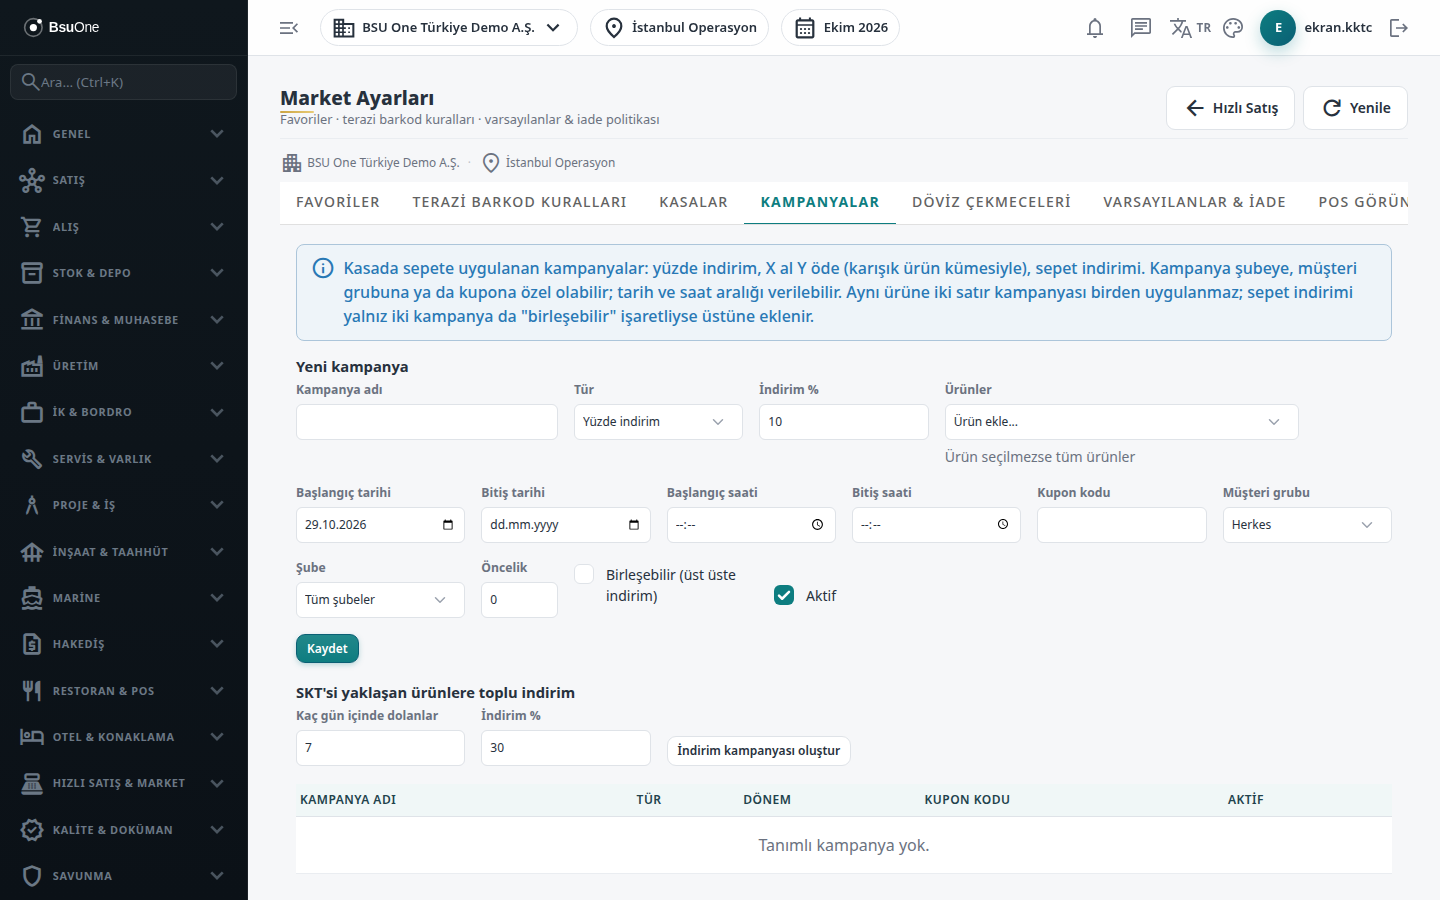Open the company selector BSU One Türkiye Demo
This screenshot has width=1440, height=900.
coord(448,28)
